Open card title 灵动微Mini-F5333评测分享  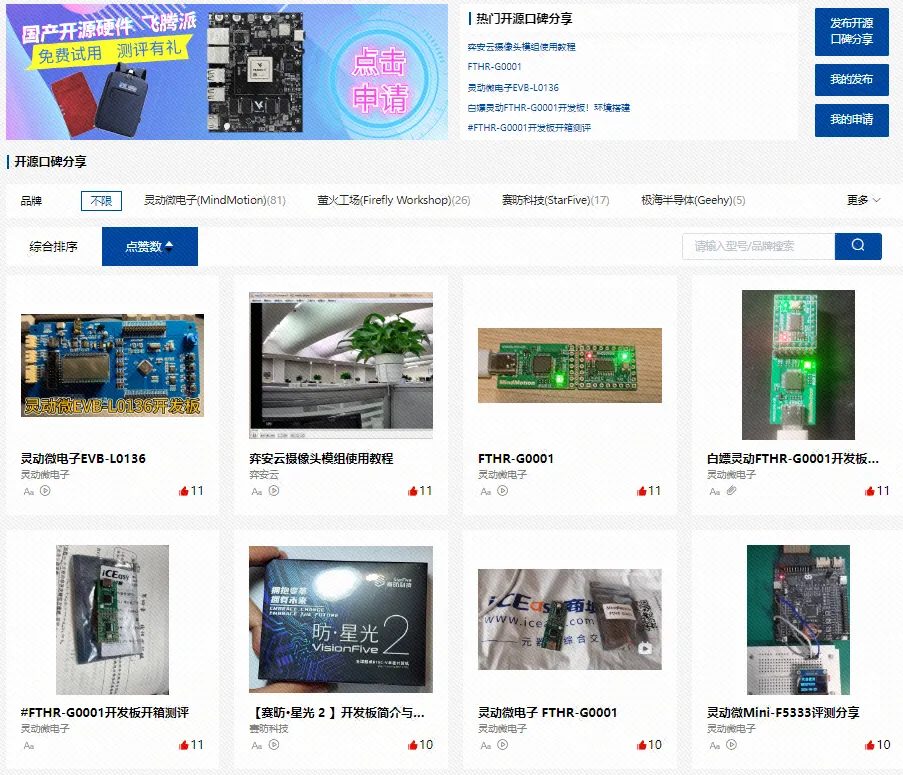click(783, 712)
